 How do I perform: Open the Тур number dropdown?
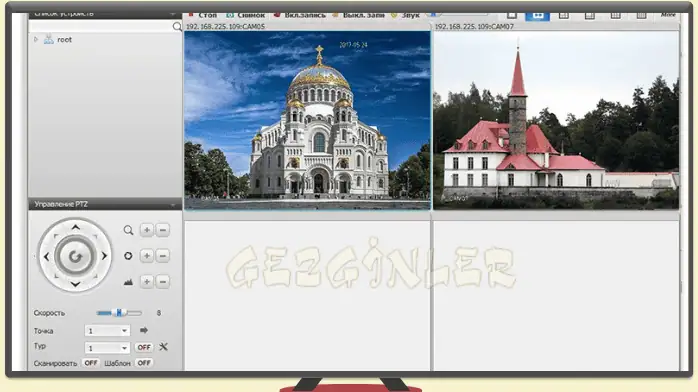[107, 348]
